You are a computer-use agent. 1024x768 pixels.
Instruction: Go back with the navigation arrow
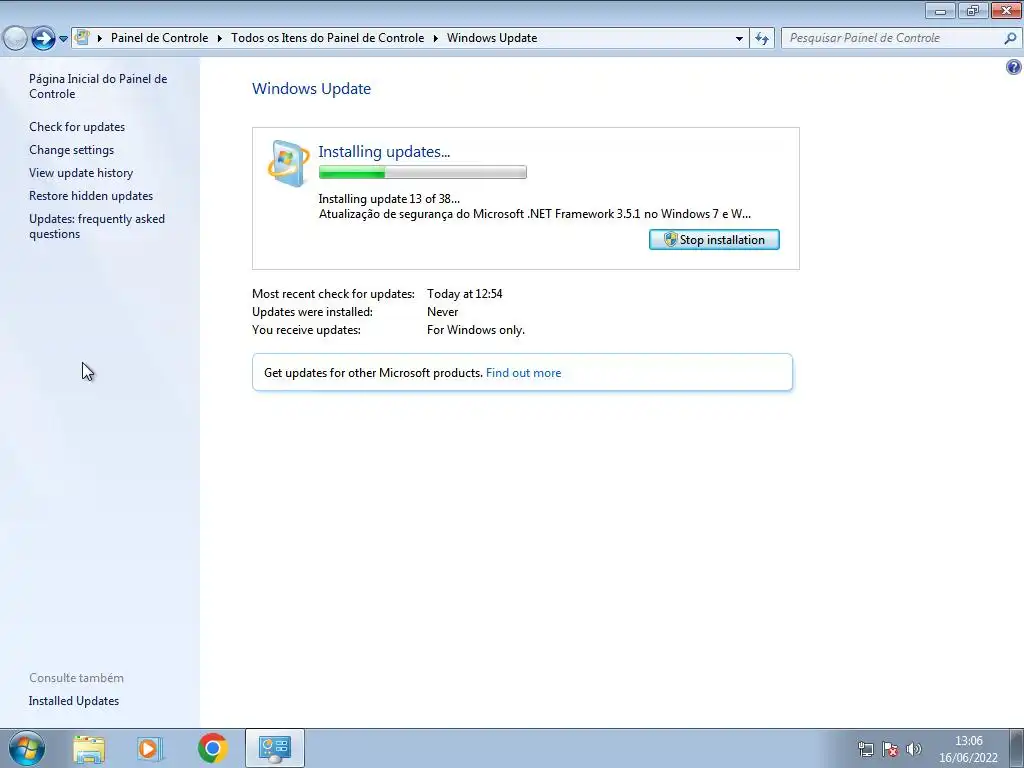coord(15,38)
